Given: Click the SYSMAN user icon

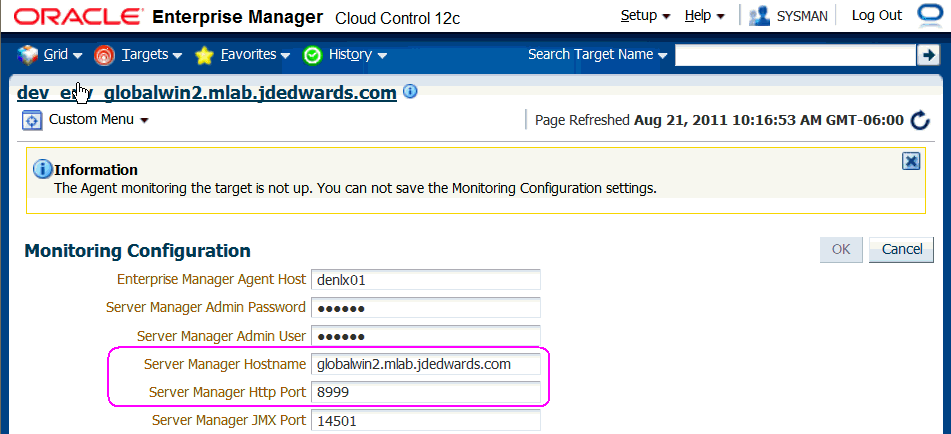Looking at the screenshot, I should point(758,16).
